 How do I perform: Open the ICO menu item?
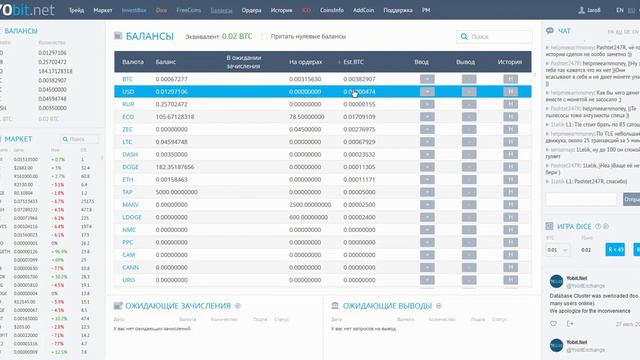[x=306, y=10]
